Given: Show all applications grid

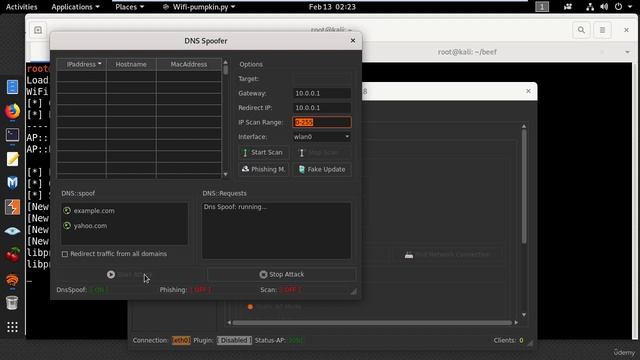Looking at the screenshot, I should (x=12, y=327).
